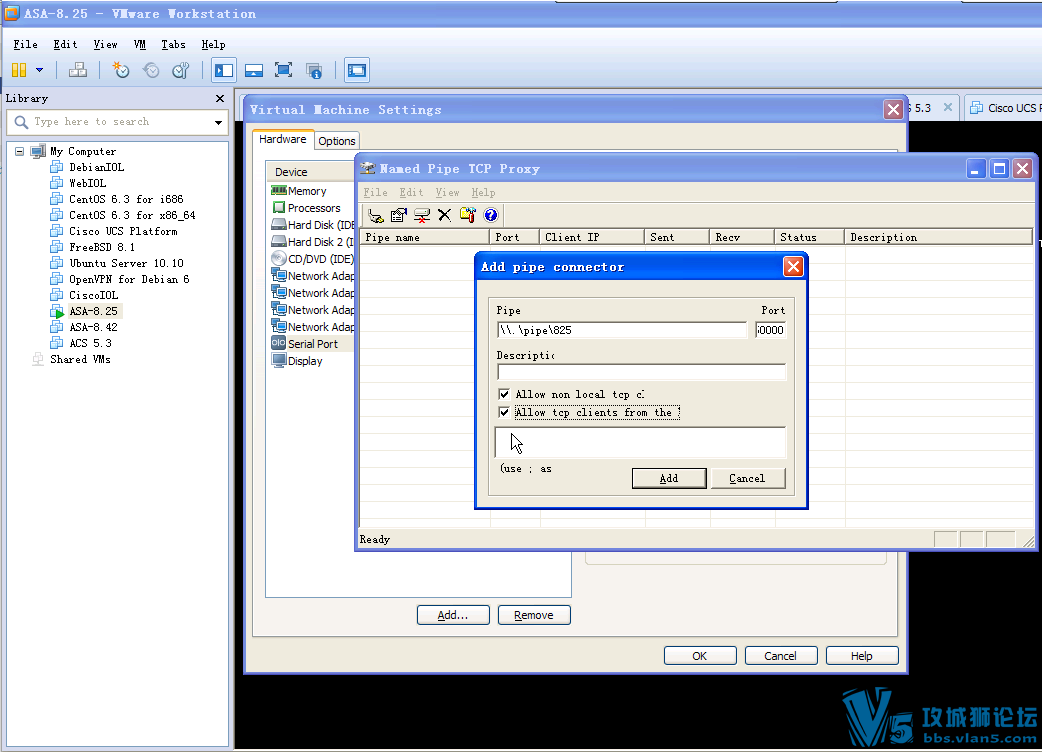Select the Hard Disk (IDE) device entry
The height and width of the screenshot is (752, 1042).
point(312,225)
